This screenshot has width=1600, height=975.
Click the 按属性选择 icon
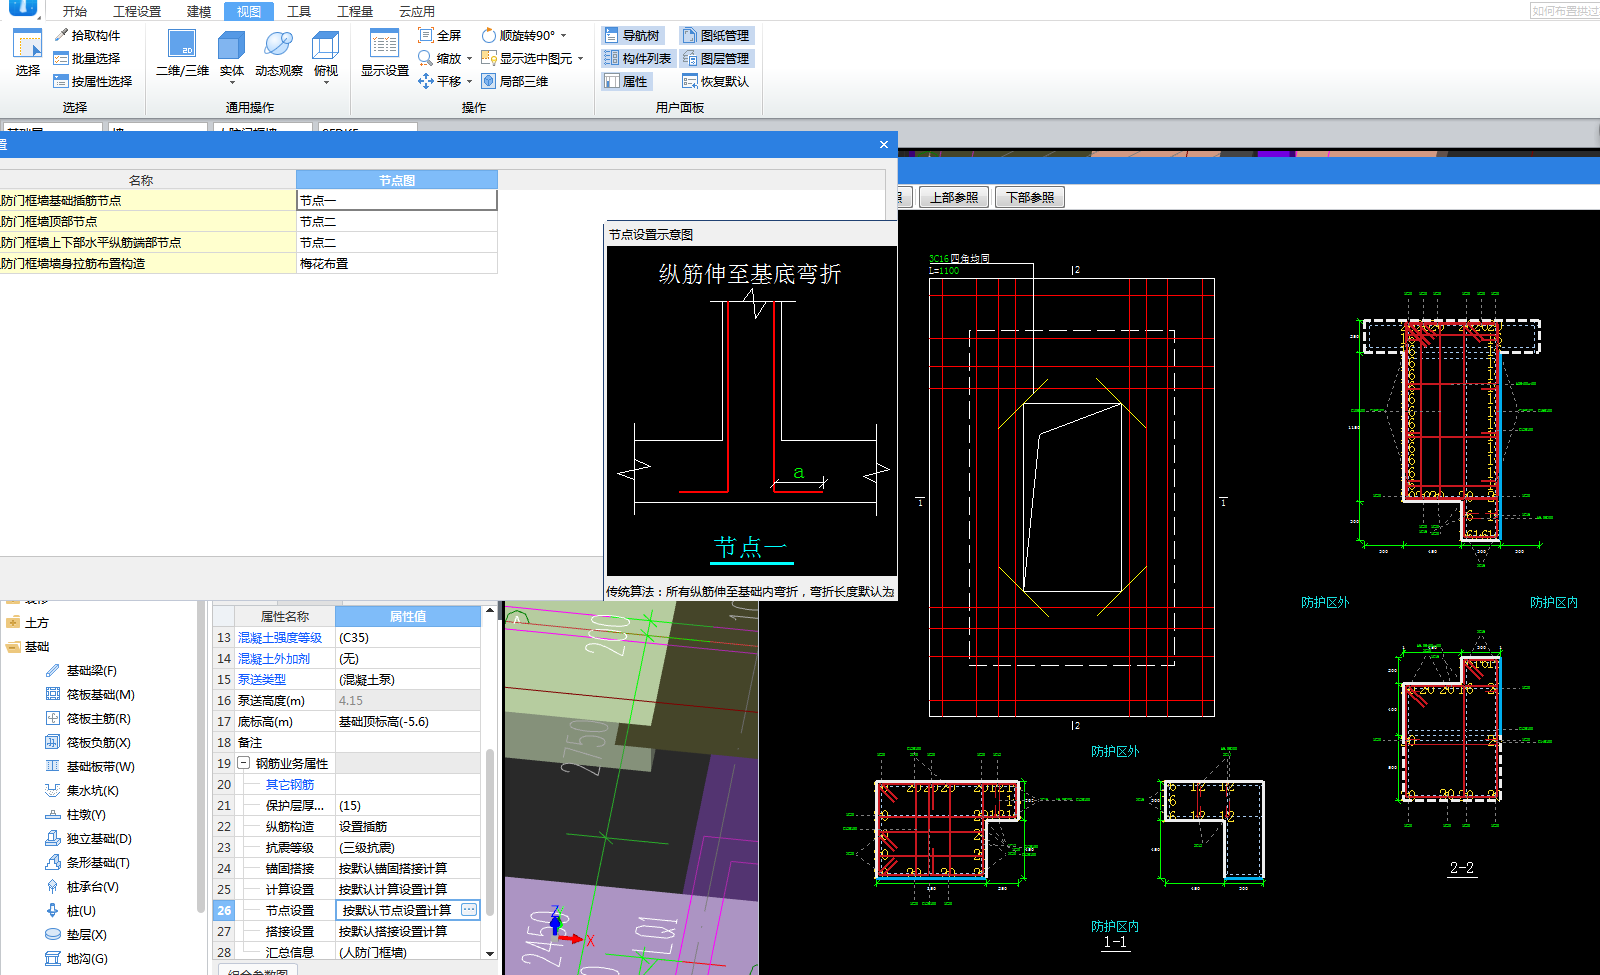pos(61,81)
